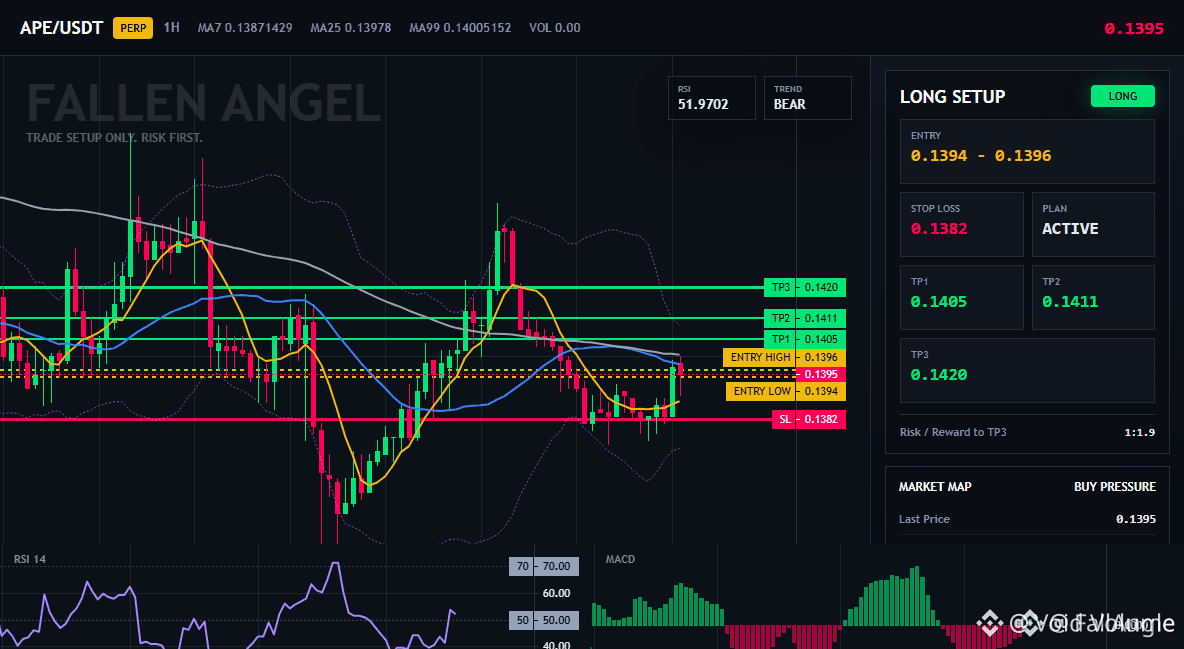Viewport: 1184px width, 649px height.
Task: Click the TP1 0.1405 chart line tag
Action: [805, 339]
